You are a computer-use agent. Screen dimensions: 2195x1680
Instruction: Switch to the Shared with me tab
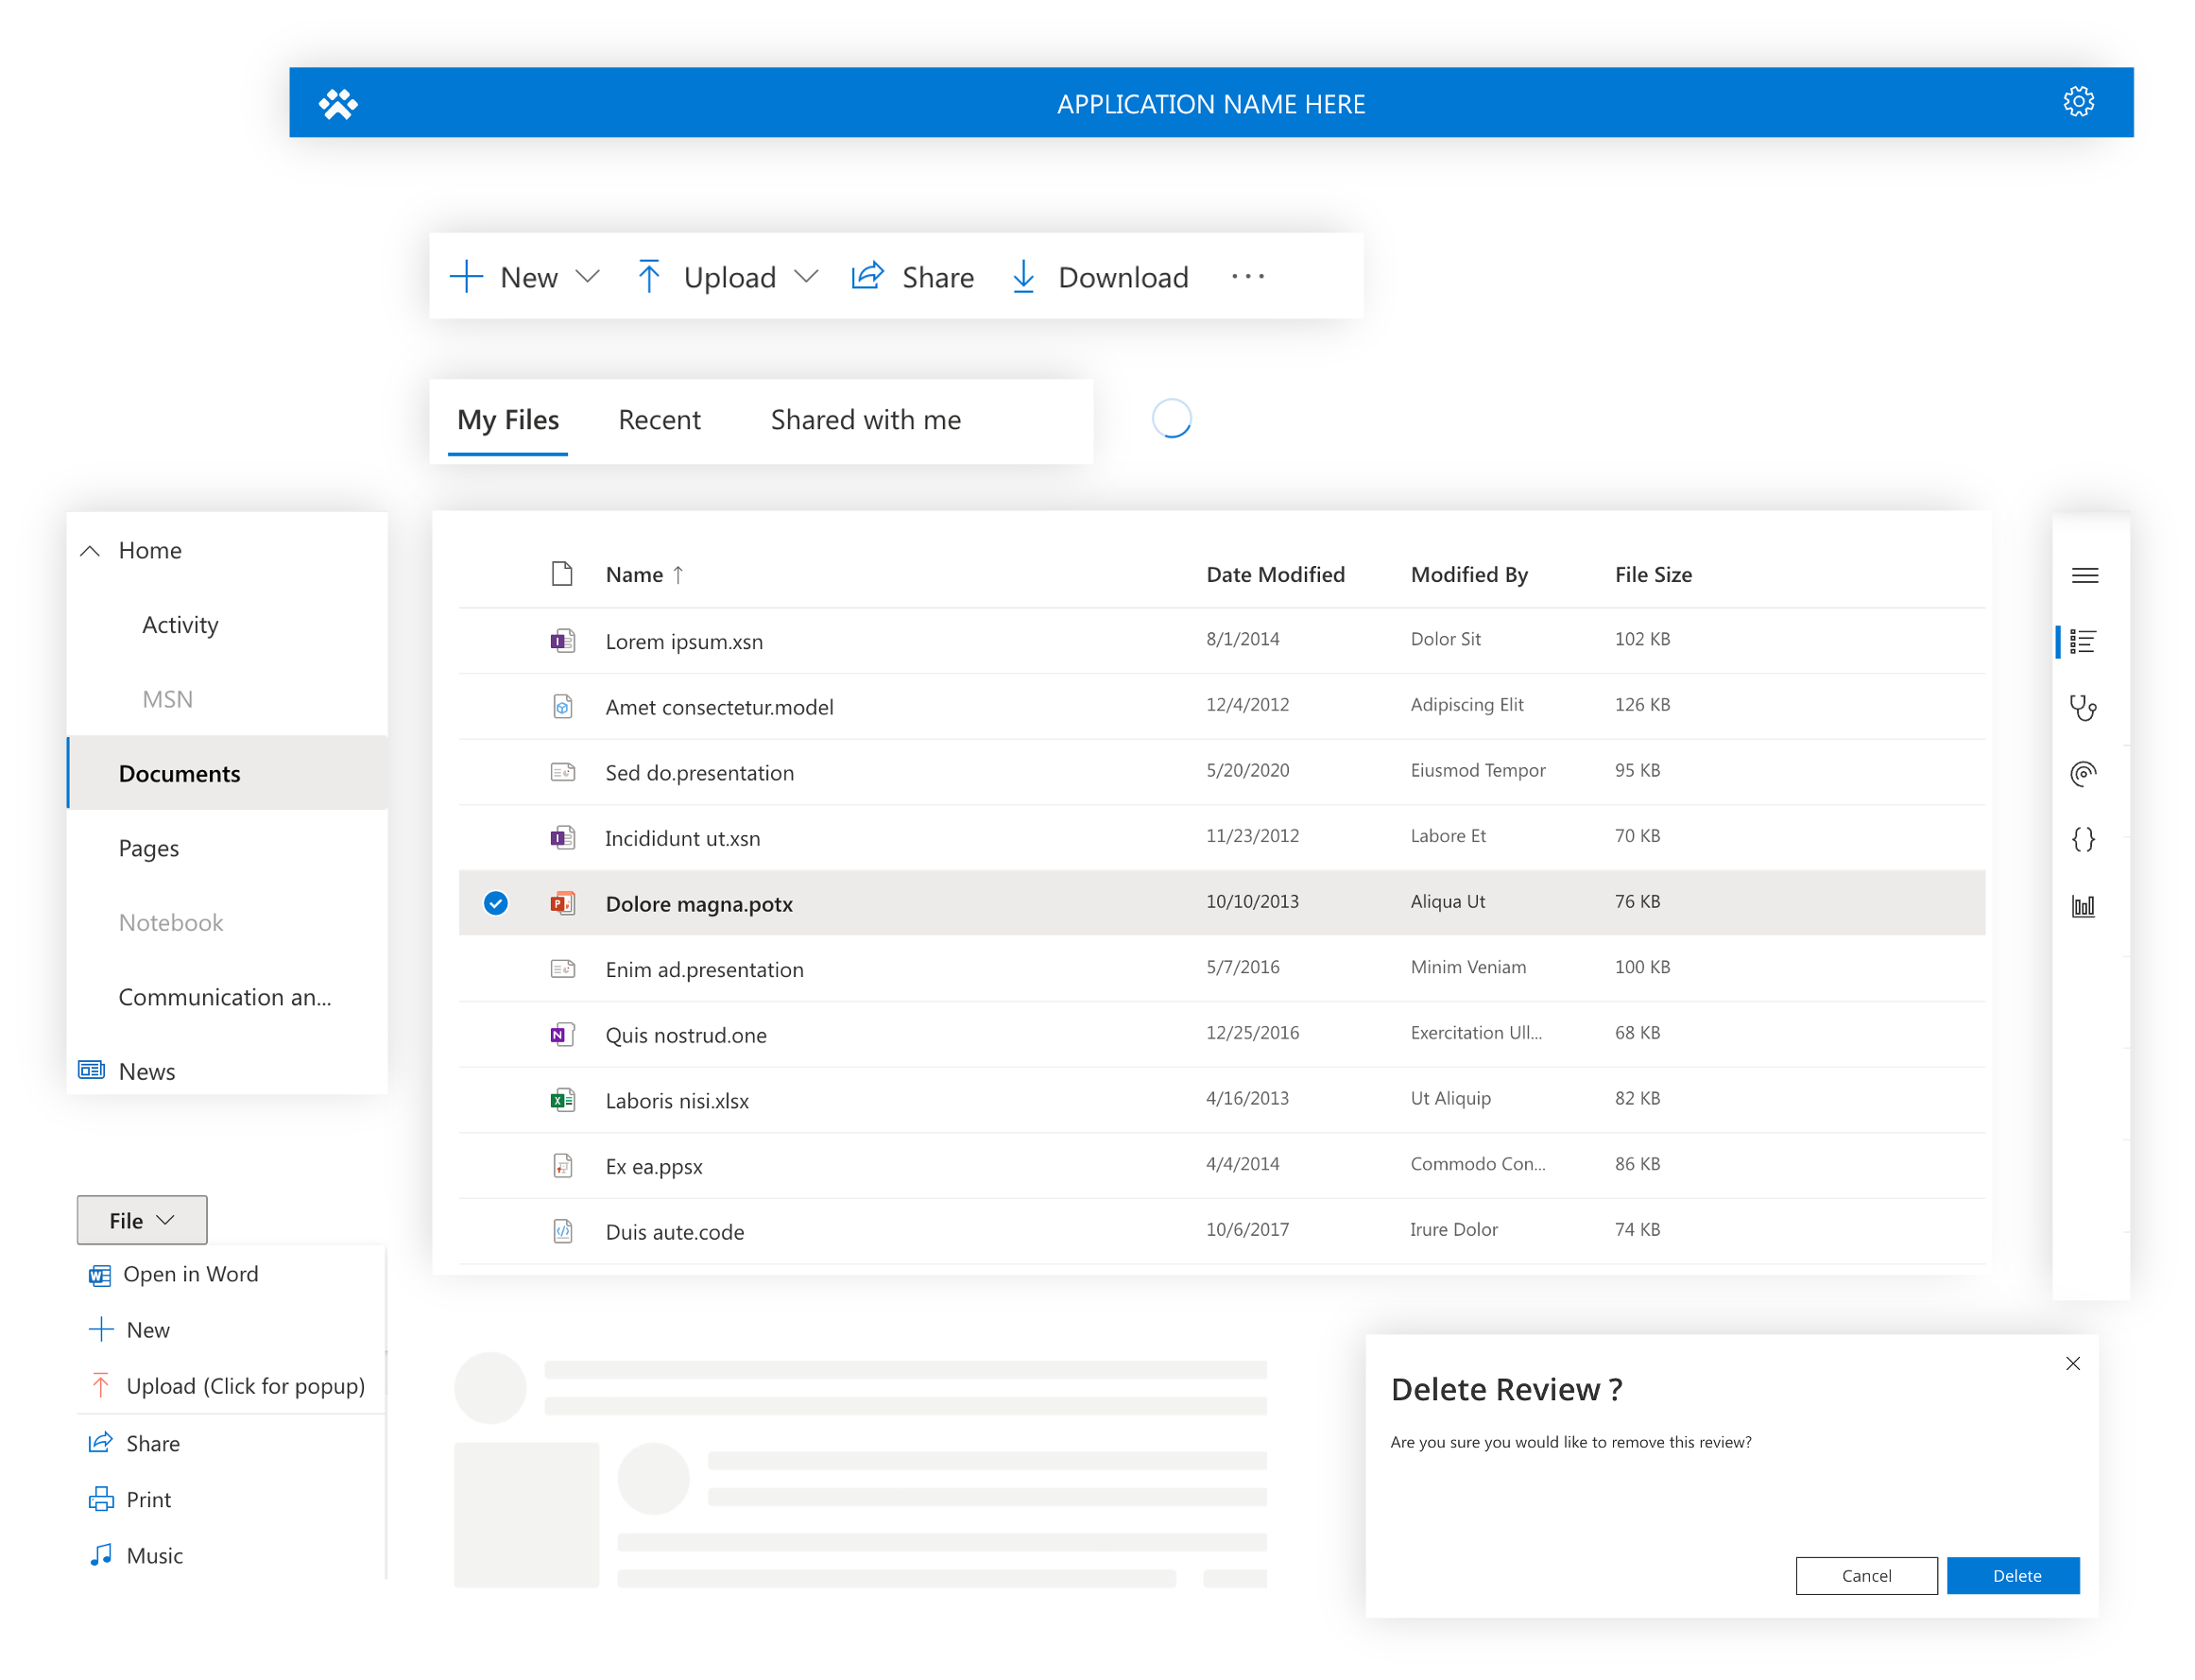coord(863,420)
